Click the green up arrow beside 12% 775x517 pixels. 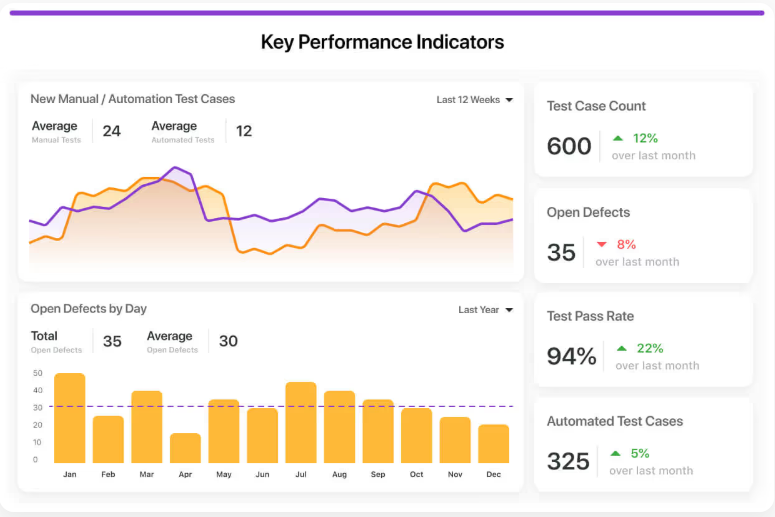pyautogui.click(x=618, y=138)
